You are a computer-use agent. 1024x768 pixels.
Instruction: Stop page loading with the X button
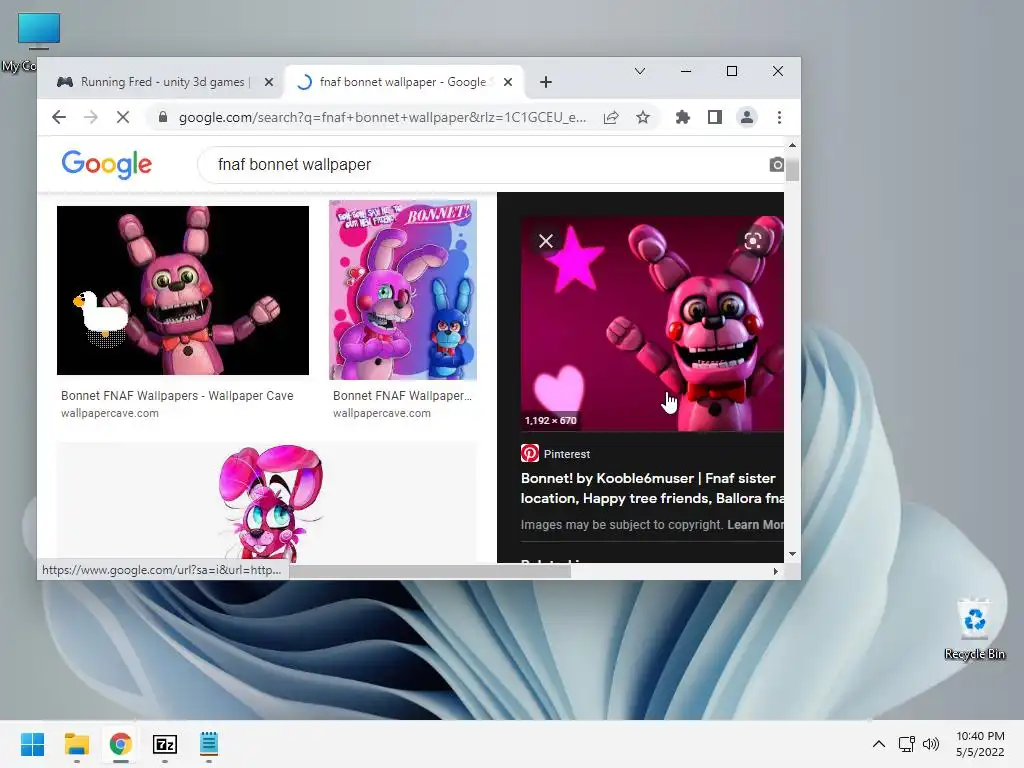[x=123, y=118]
